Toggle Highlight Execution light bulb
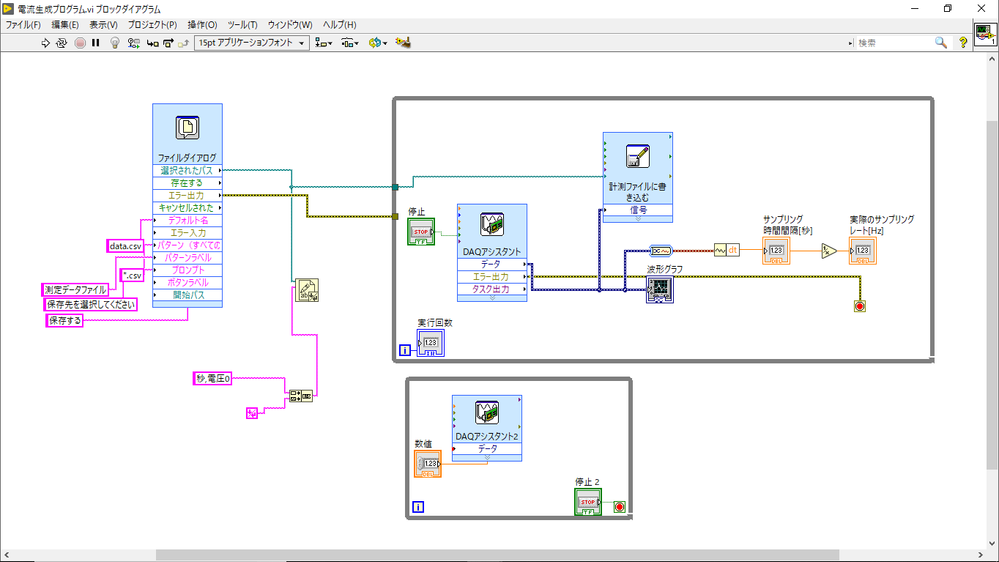The width and height of the screenshot is (999, 562). pos(115,43)
